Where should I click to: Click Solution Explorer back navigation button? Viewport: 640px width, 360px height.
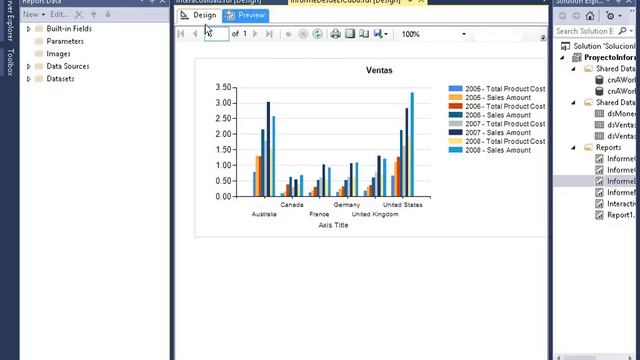tap(562, 16)
